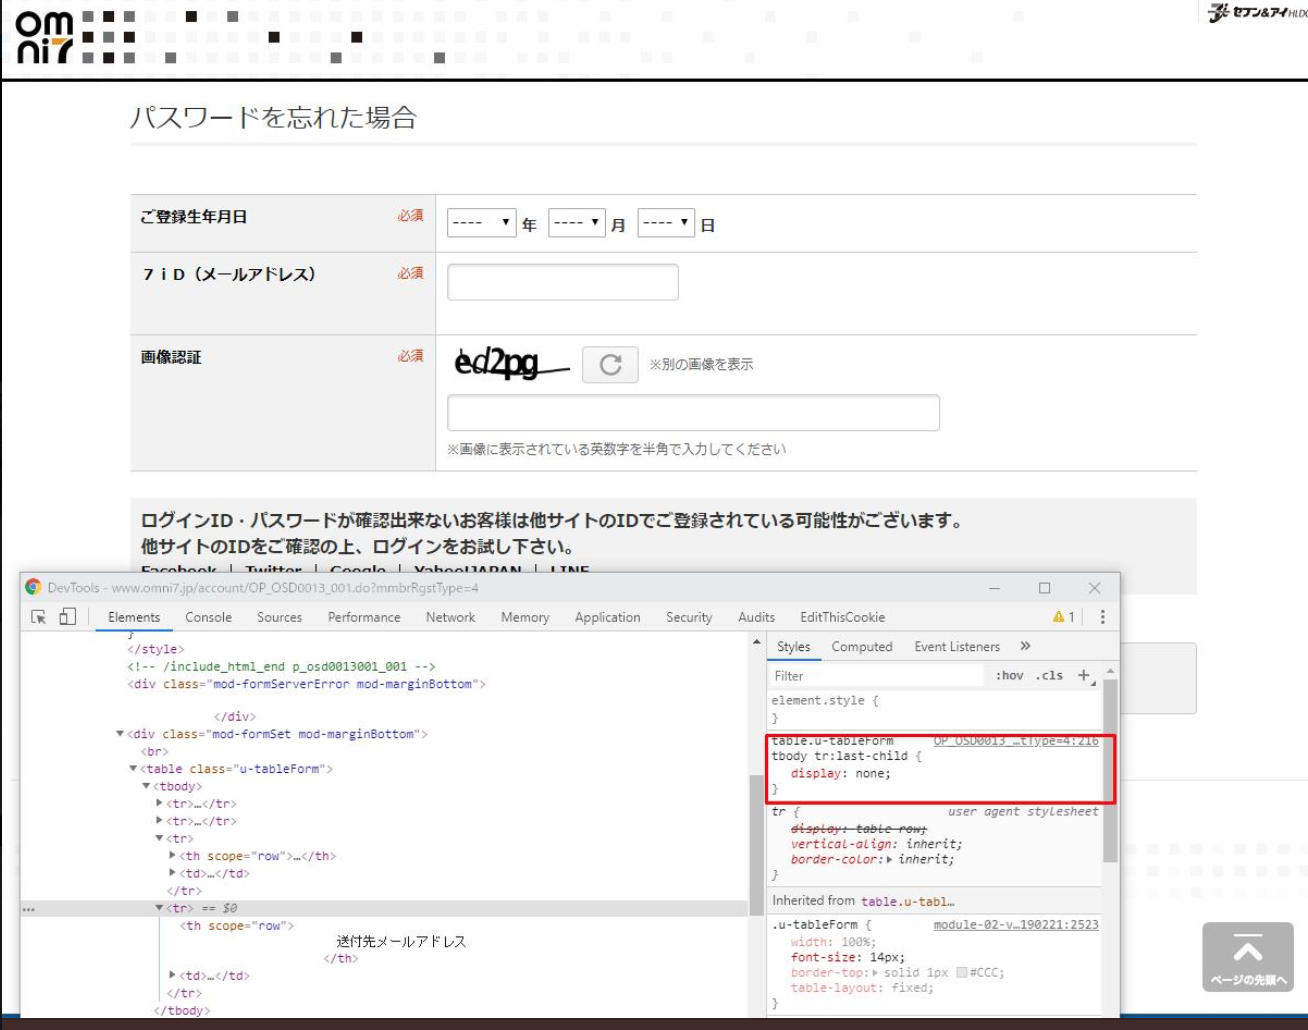
Task: Open DevTools three-dot customize menu
Action: (1102, 617)
